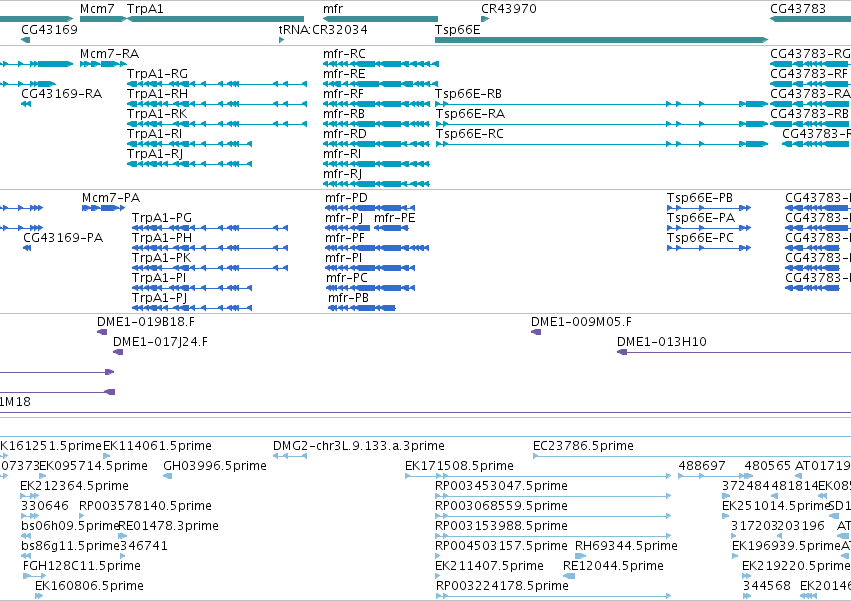Open the Mcm7-RA transcript
The image size is (851, 601).
pos(109,54)
